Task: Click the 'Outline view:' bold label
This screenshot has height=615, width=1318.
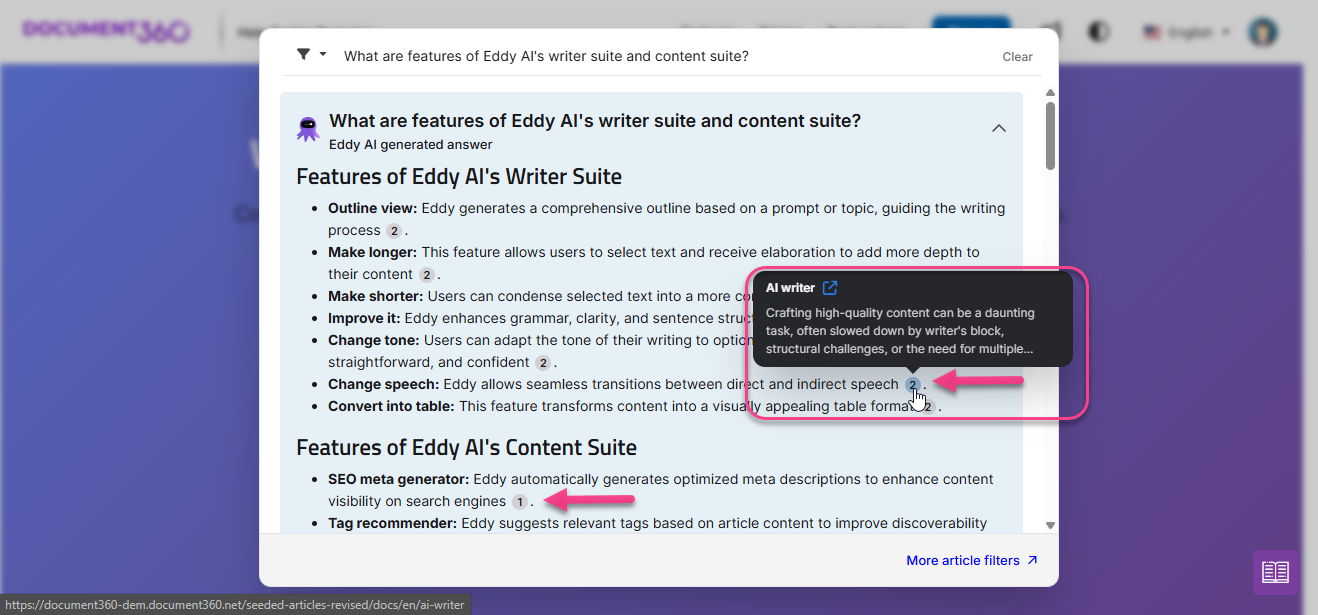Action: [x=372, y=209]
